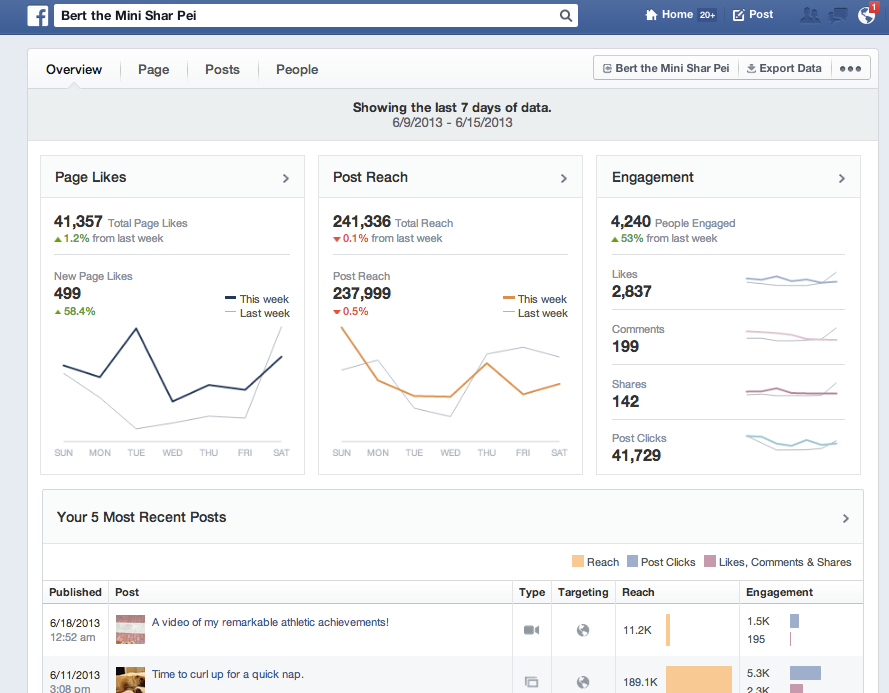889x693 pixels.
Task: Open the athletic achievements video post link
Action: 270,622
